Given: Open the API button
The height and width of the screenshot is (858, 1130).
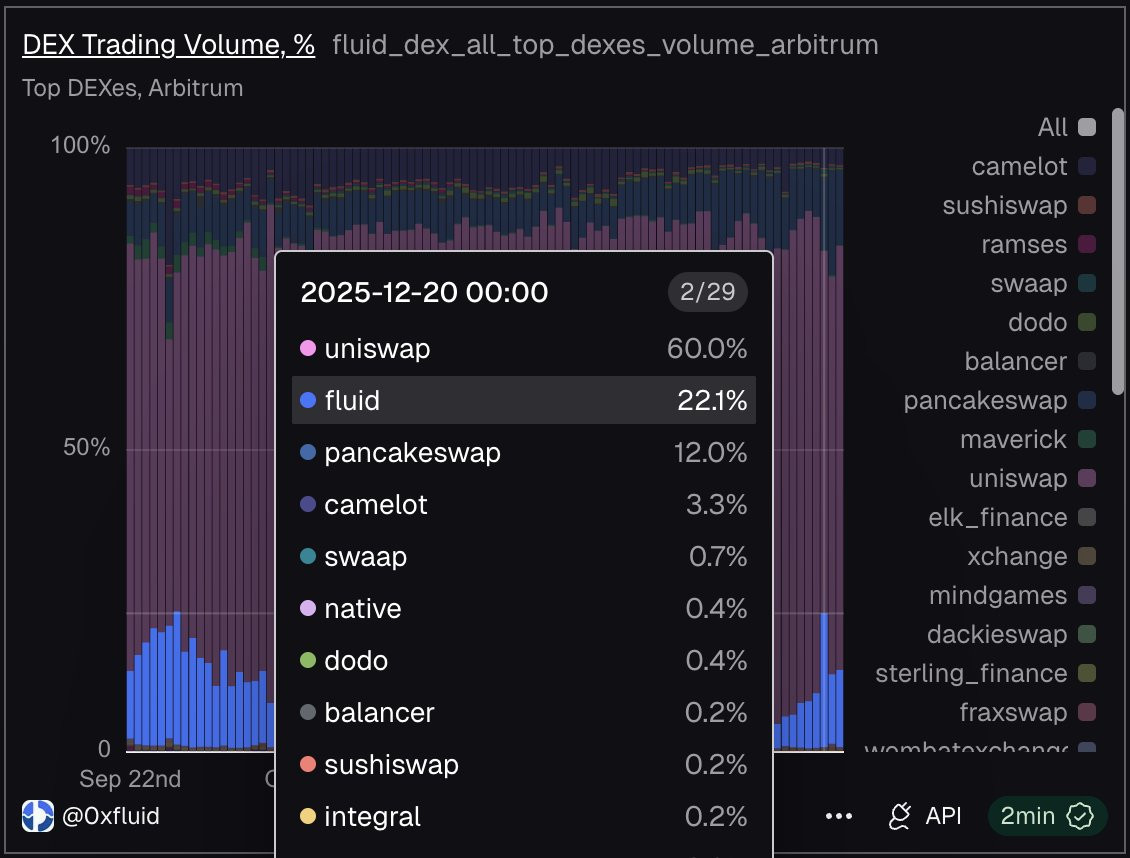Looking at the screenshot, I should pos(925,816).
